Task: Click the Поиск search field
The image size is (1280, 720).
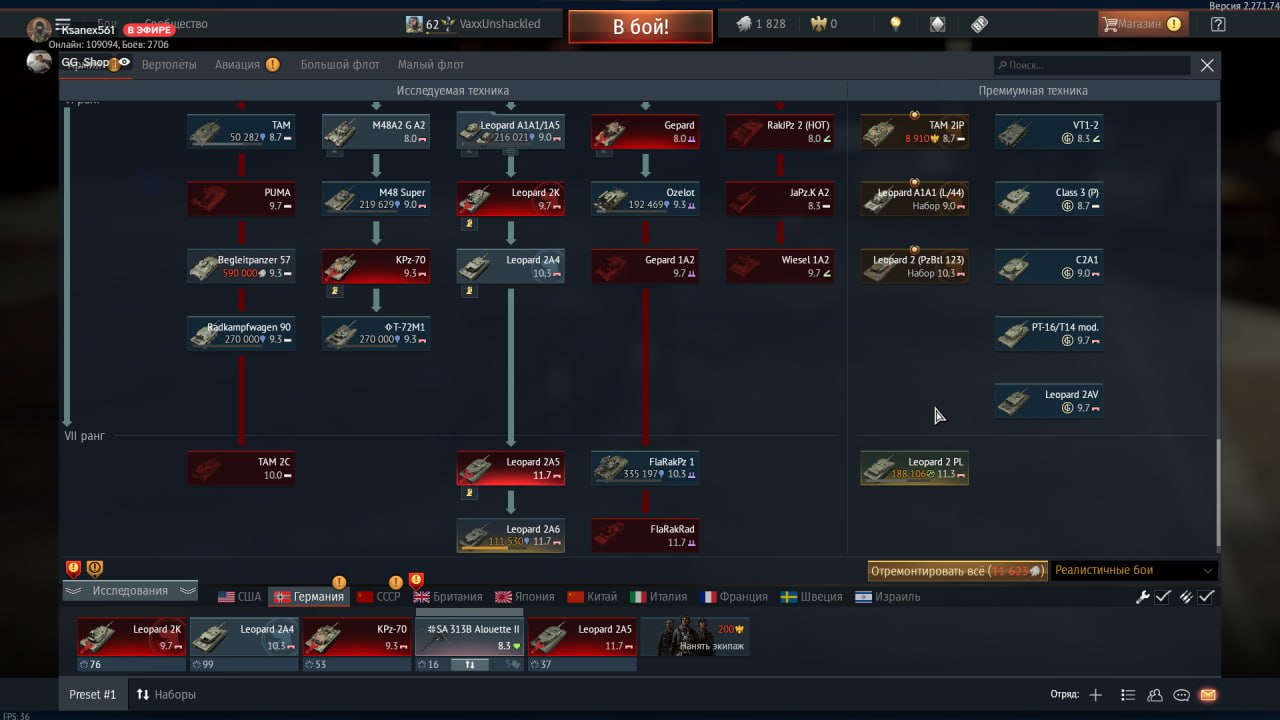Action: 1092,65
